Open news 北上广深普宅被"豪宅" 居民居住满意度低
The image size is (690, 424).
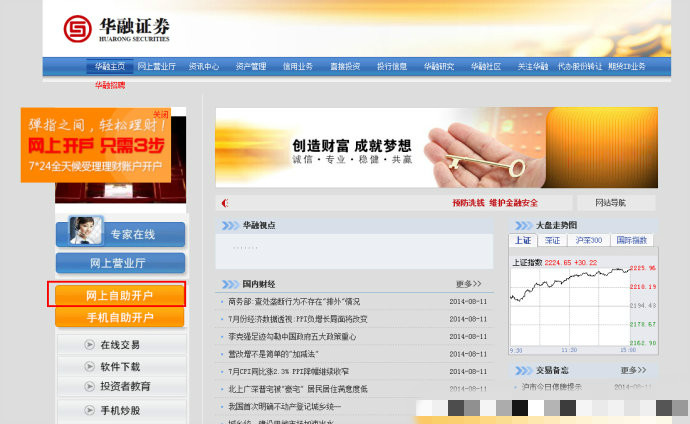point(298,389)
